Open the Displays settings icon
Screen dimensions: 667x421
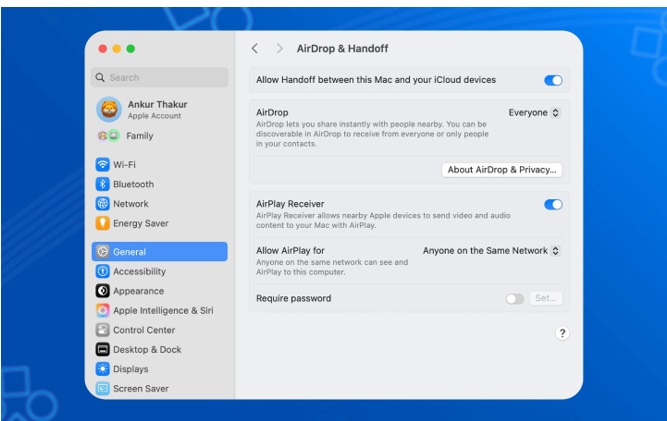tap(102, 369)
